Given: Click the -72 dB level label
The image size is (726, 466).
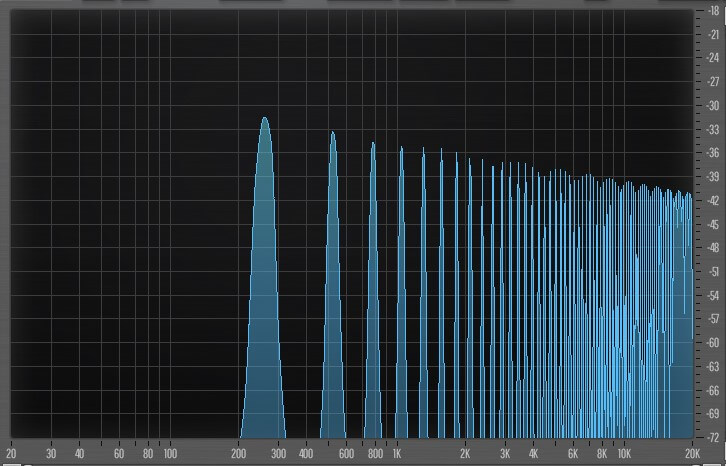Looking at the screenshot, I should pyautogui.click(x=712, y=437).
